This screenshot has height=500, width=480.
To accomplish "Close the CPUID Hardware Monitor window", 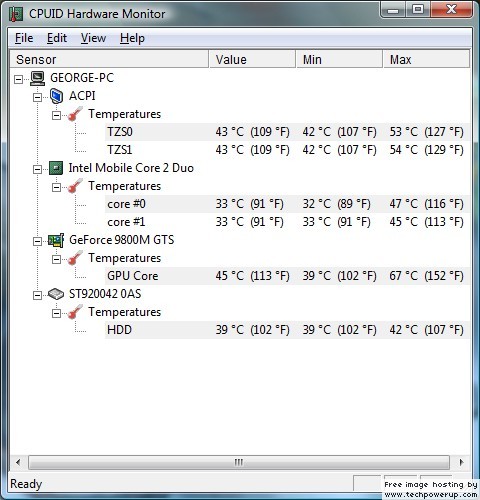I will (451, 10).
